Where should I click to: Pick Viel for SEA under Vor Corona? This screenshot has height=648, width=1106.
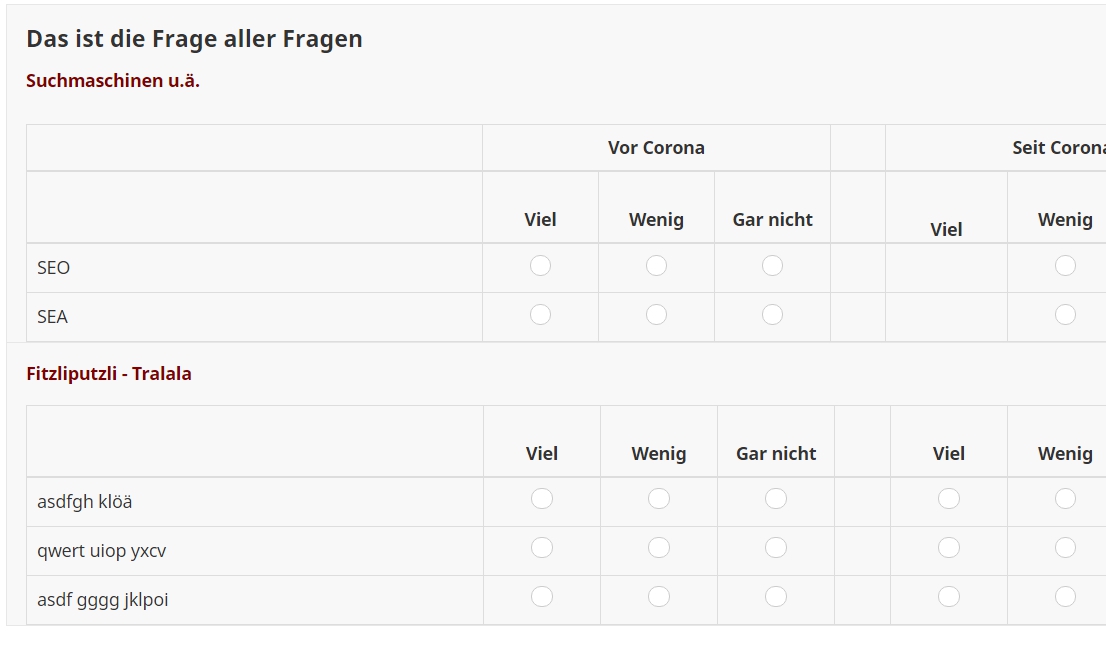(540, 315)
